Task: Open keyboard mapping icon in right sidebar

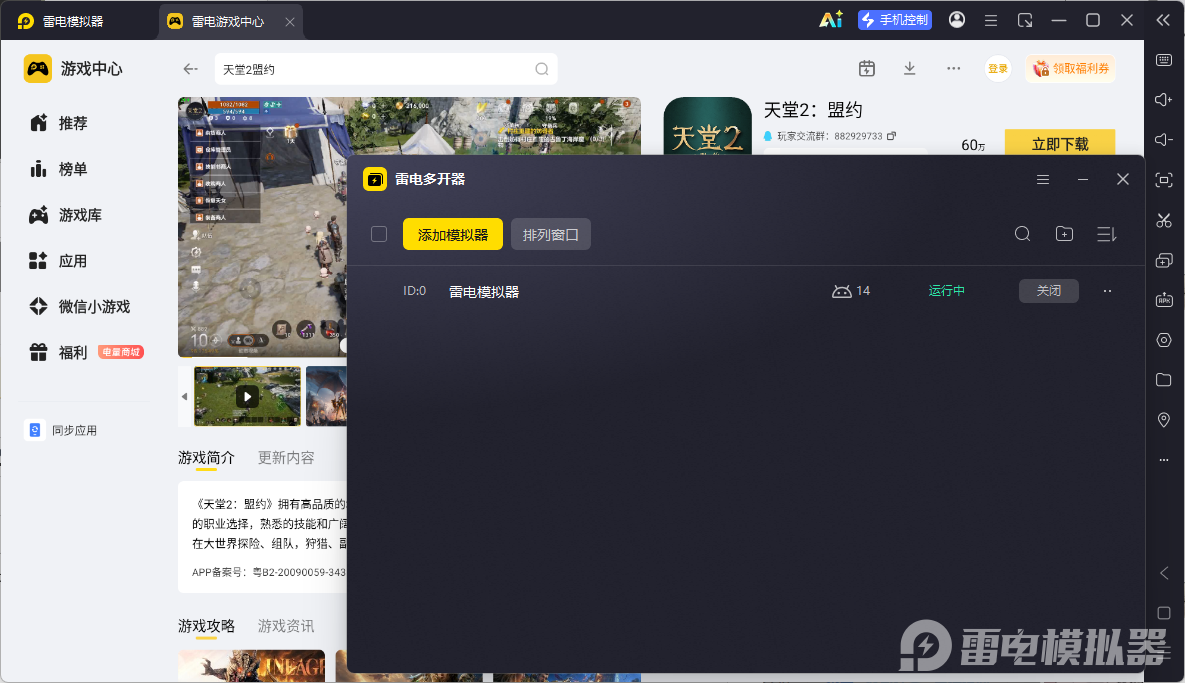Action: 1164,60
